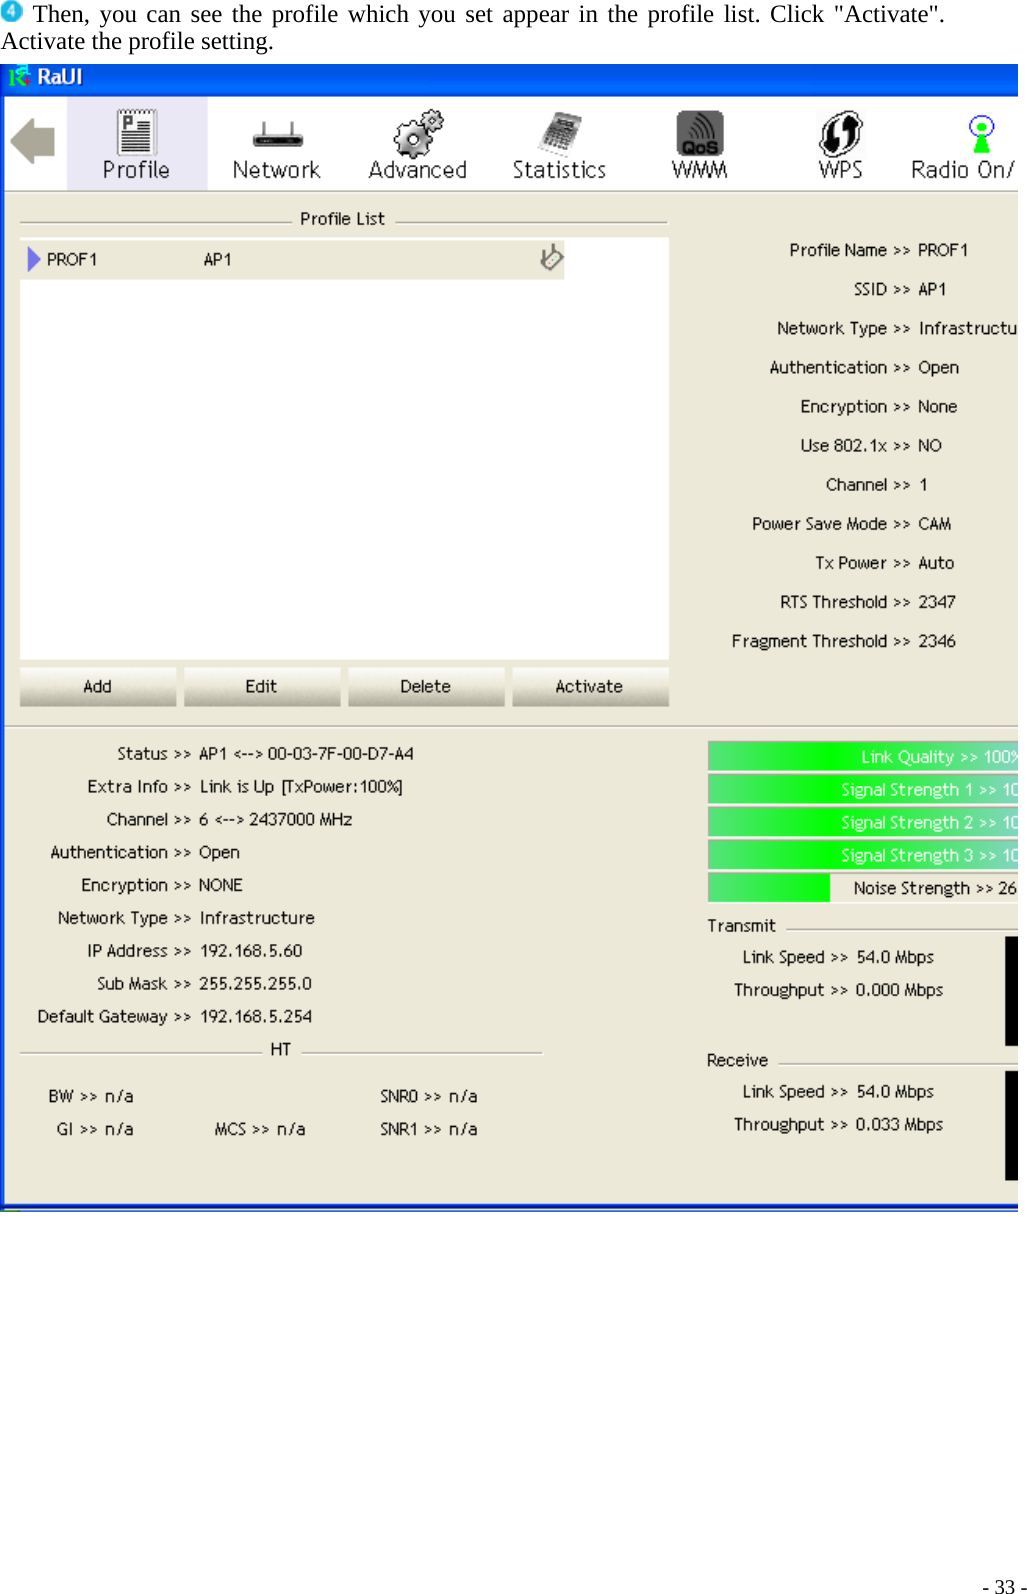Open the Statistics calculator icon

(560, 134)
